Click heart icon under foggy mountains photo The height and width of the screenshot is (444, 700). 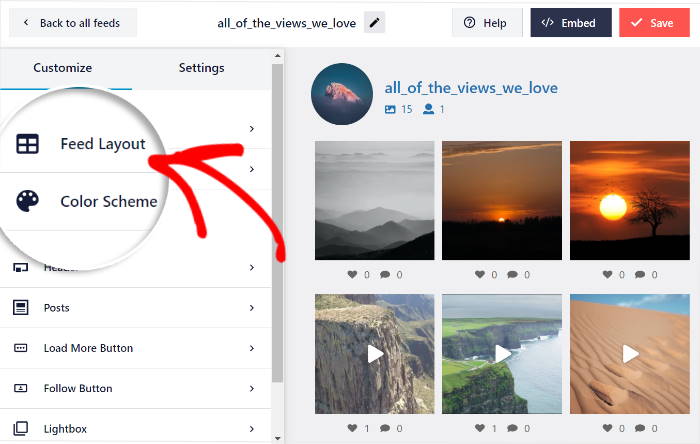[352, 274]
